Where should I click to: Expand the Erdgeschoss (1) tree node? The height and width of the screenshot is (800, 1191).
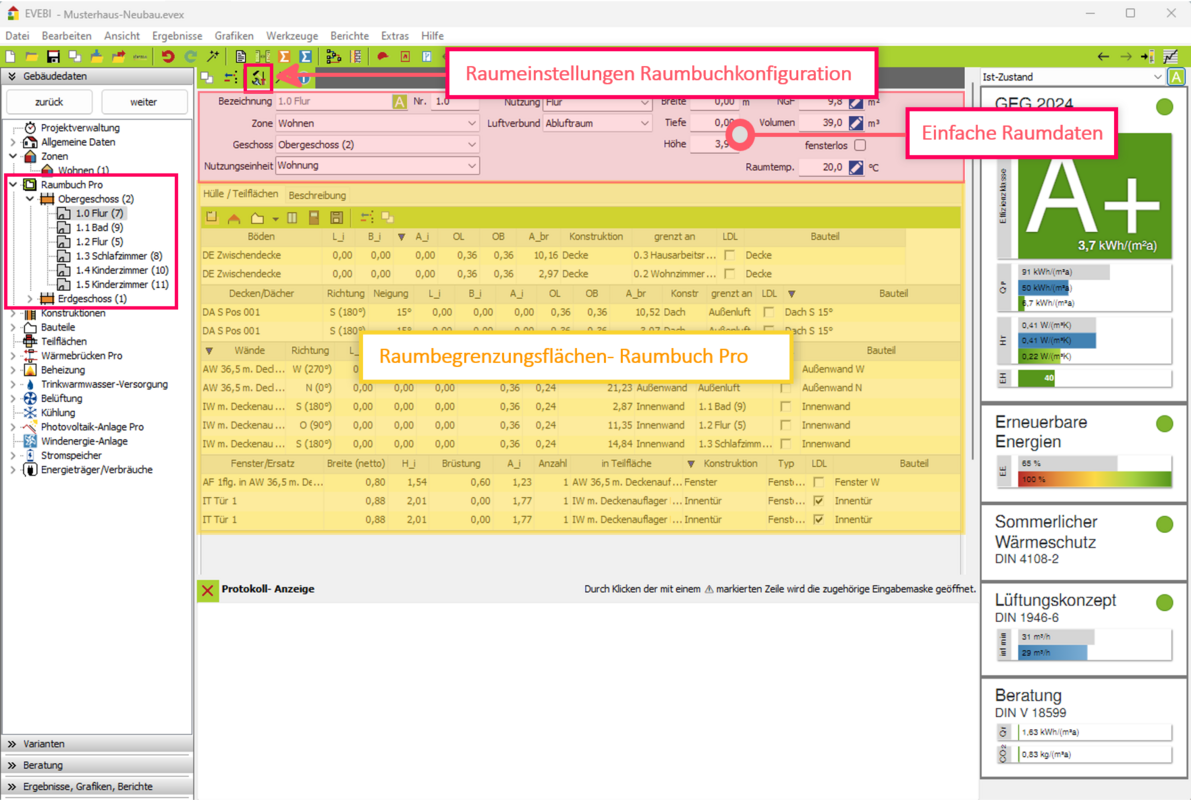click(30, 299)
